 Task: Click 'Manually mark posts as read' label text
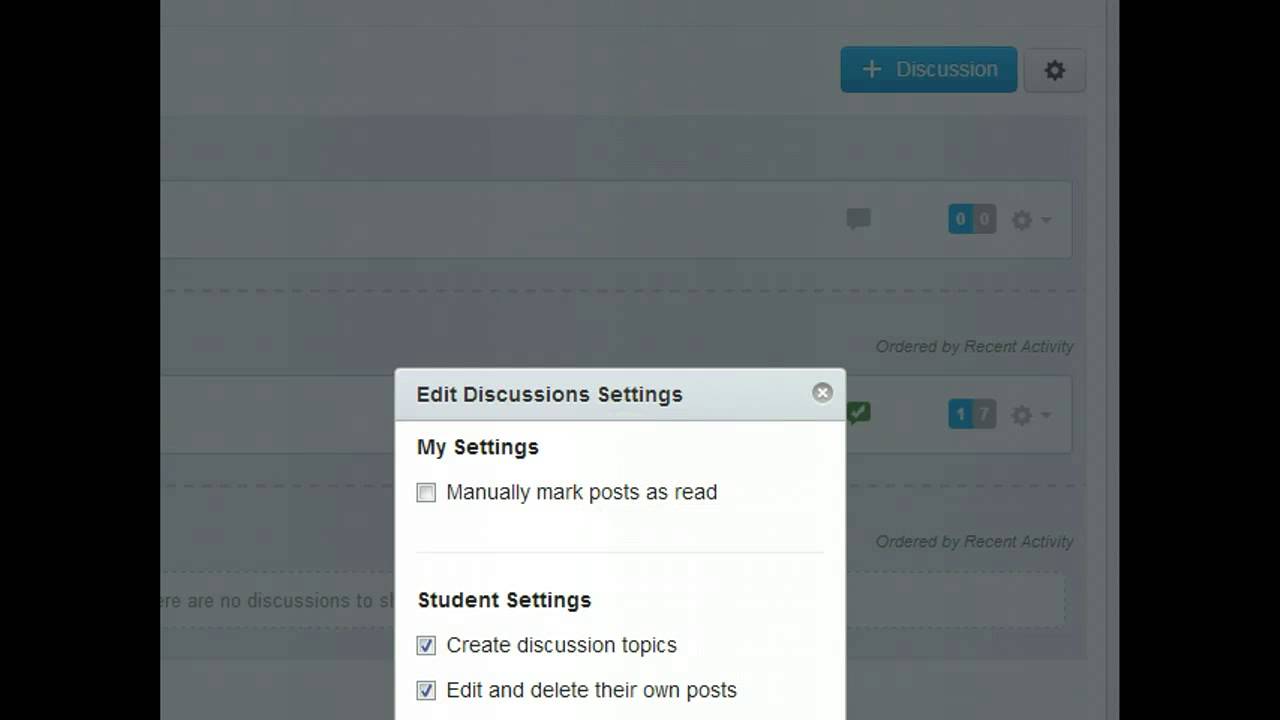[x=582, y=492]
